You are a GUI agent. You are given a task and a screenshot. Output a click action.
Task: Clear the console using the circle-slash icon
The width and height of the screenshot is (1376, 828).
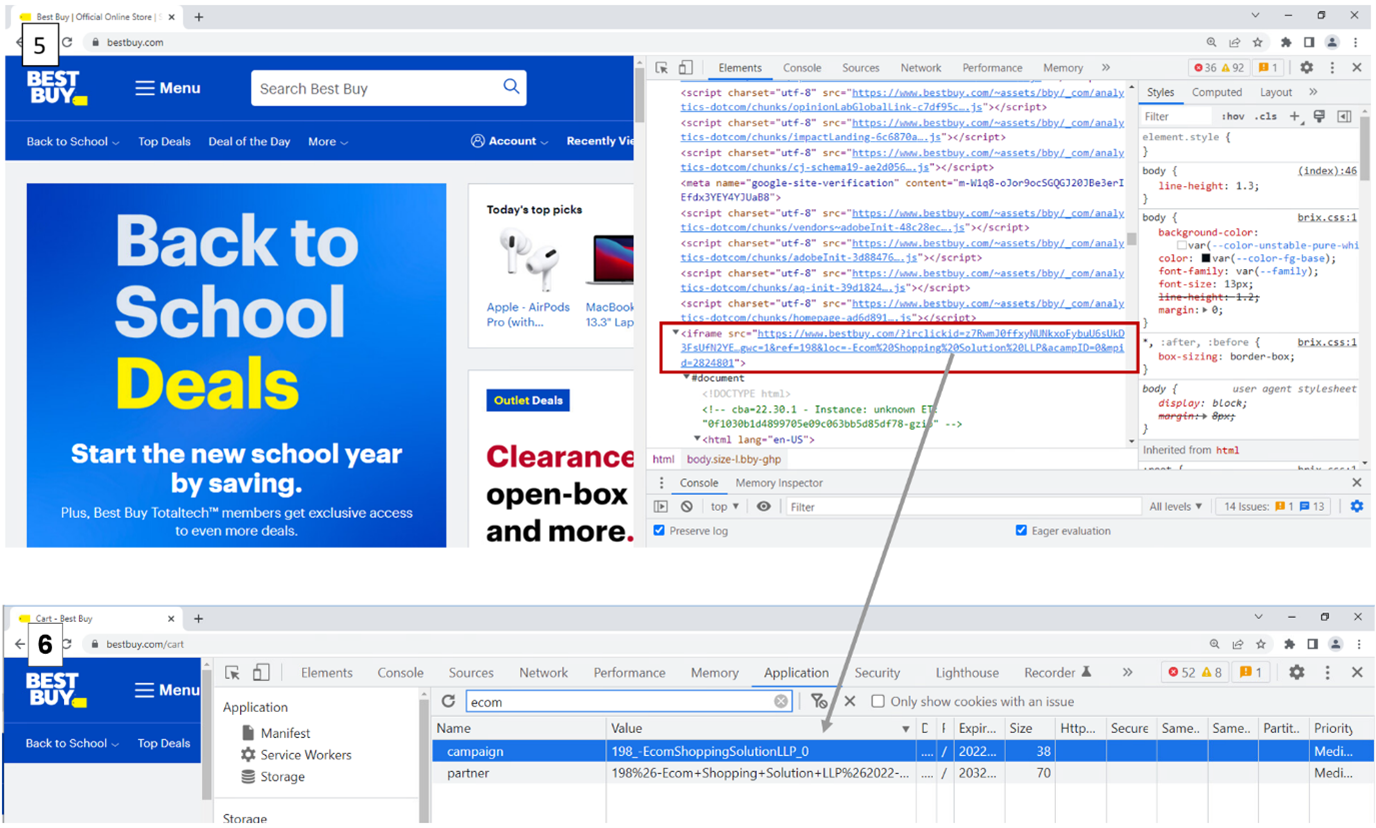tap(687, 507)
